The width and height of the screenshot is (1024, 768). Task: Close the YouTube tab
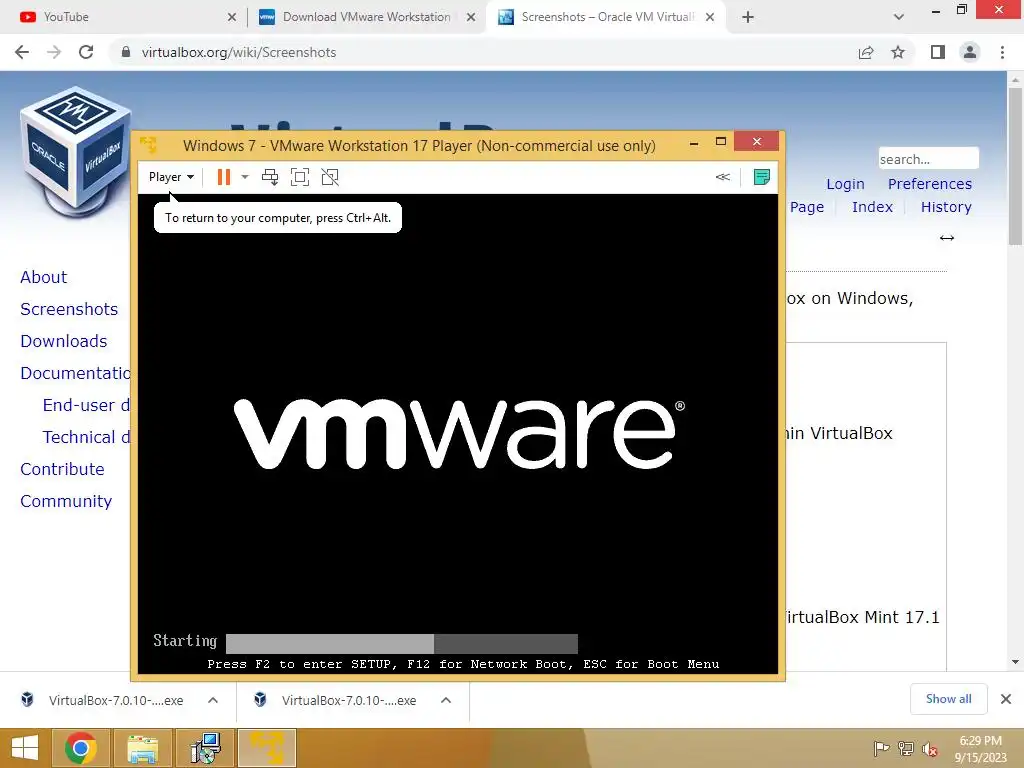point(232,17)
